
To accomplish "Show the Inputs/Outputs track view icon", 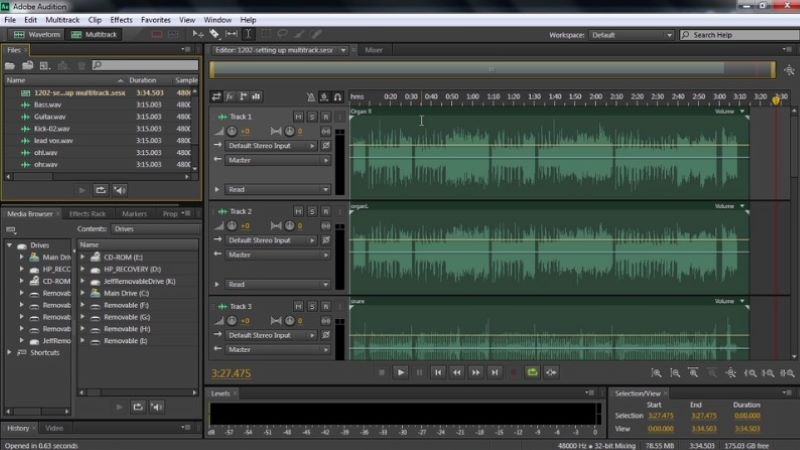I will tap(216, 97).
